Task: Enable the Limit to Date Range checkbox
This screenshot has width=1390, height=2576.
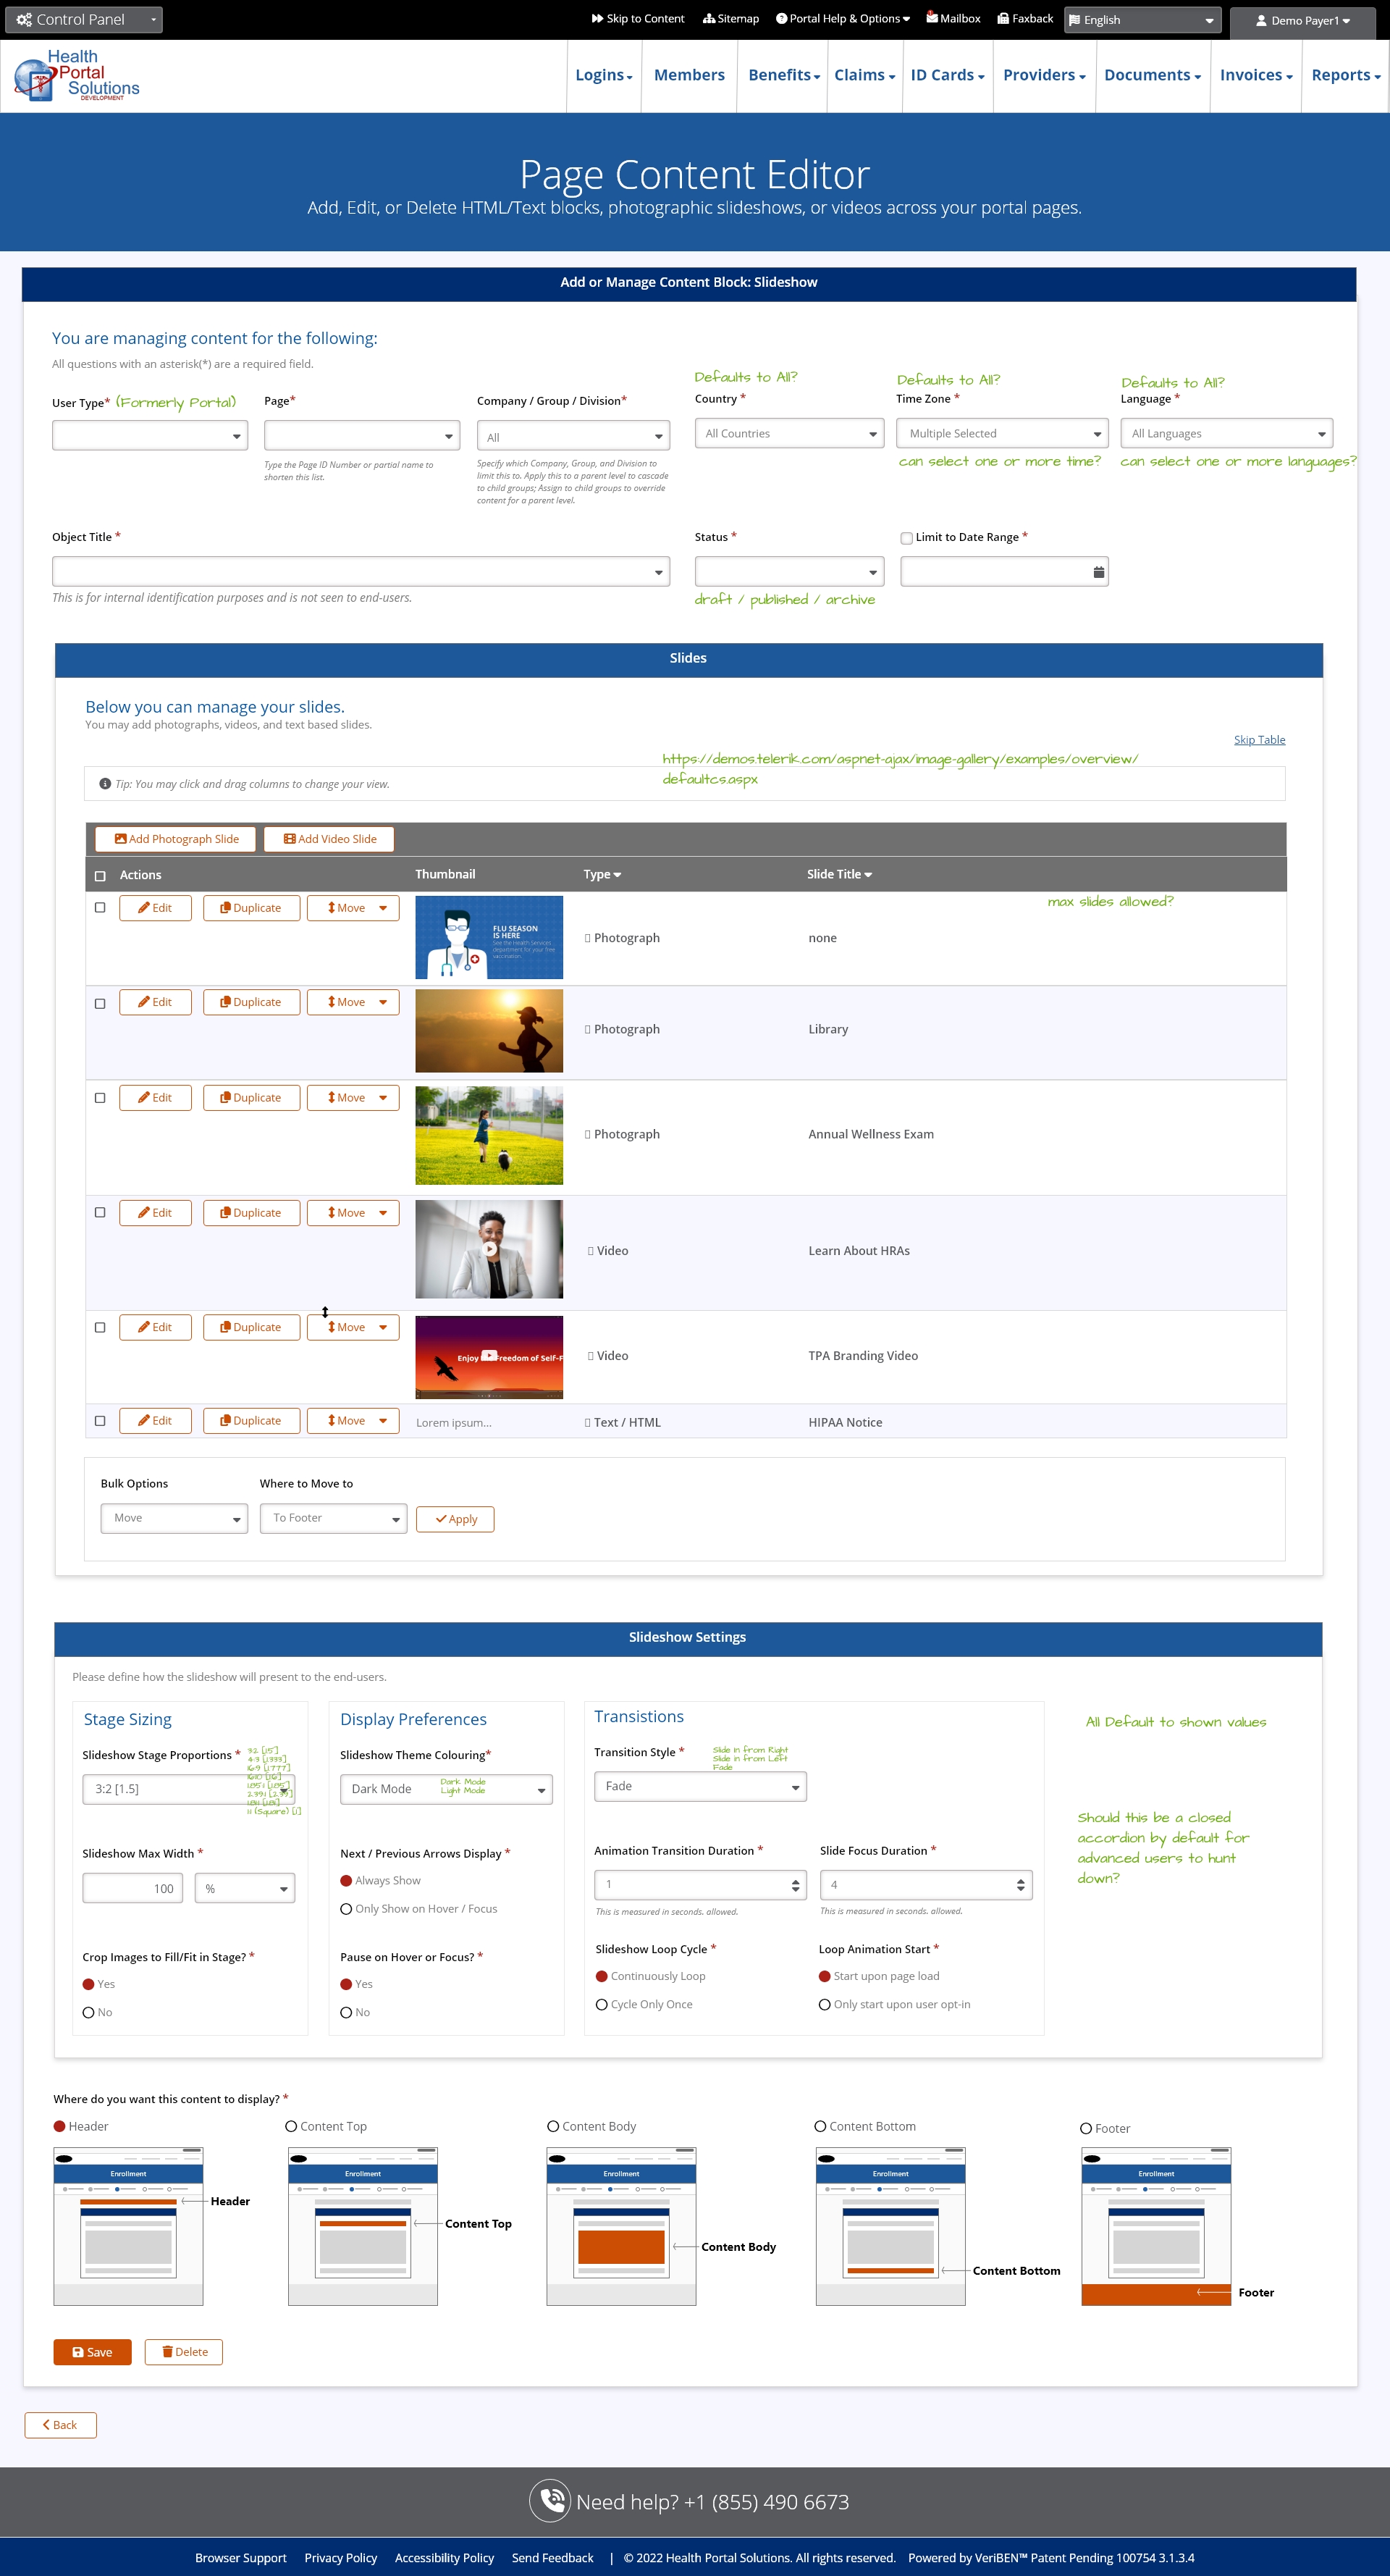Action: (x=906, y=538)
